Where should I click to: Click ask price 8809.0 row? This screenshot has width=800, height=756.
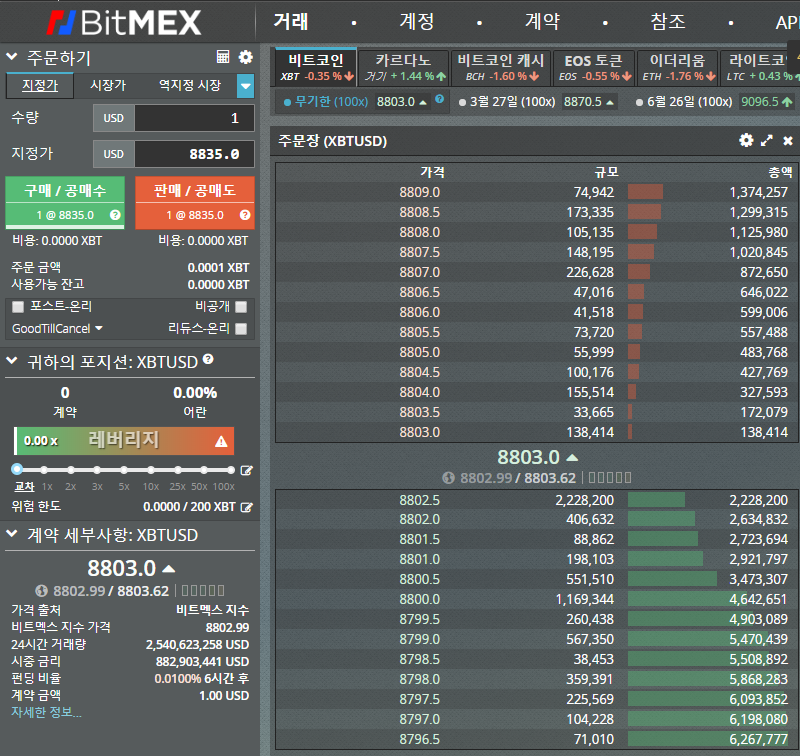[535, 192]
